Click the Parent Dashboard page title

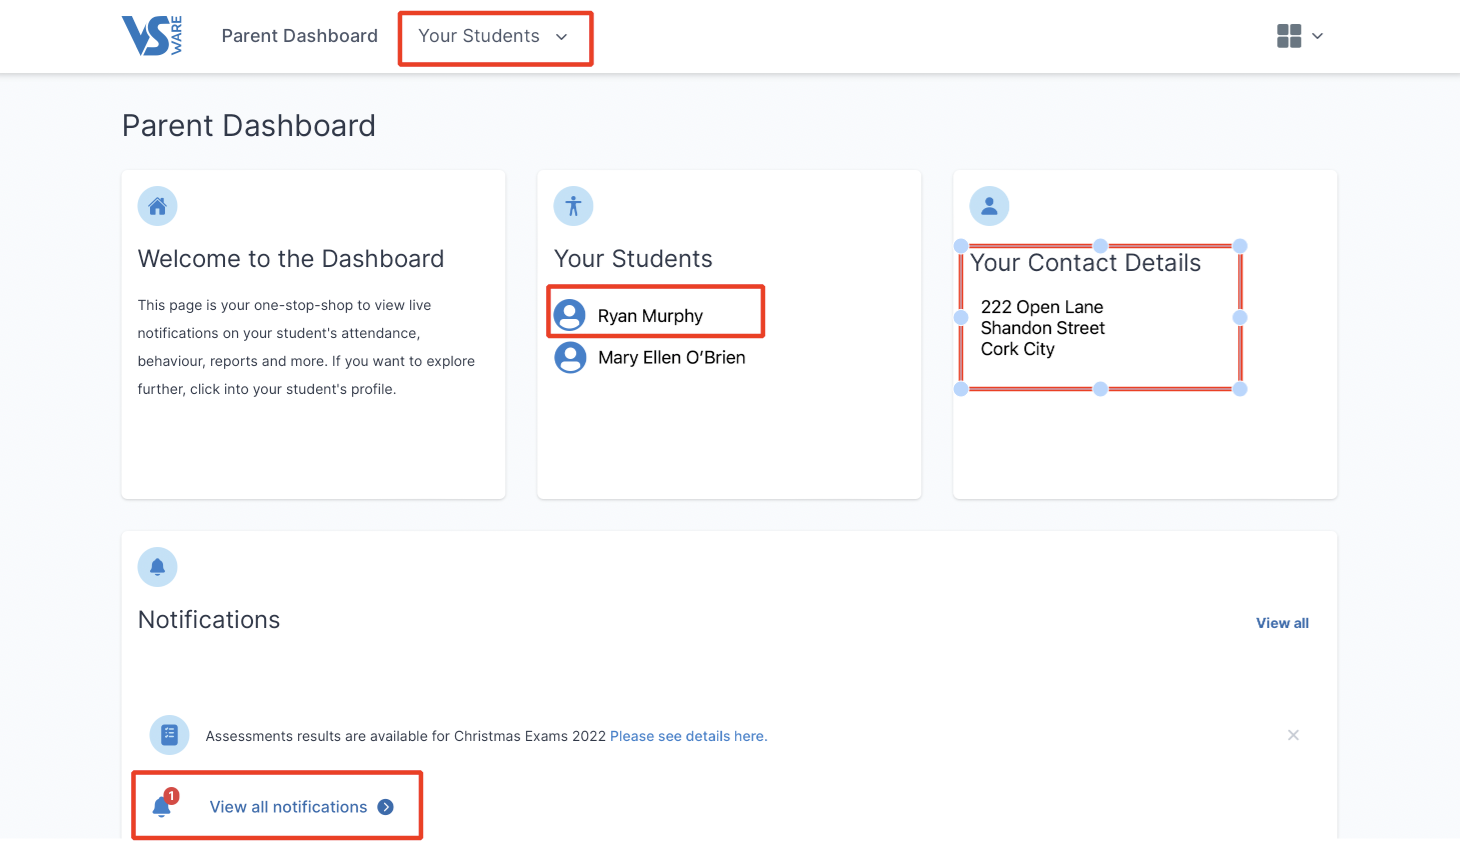[x=249, y=126]
